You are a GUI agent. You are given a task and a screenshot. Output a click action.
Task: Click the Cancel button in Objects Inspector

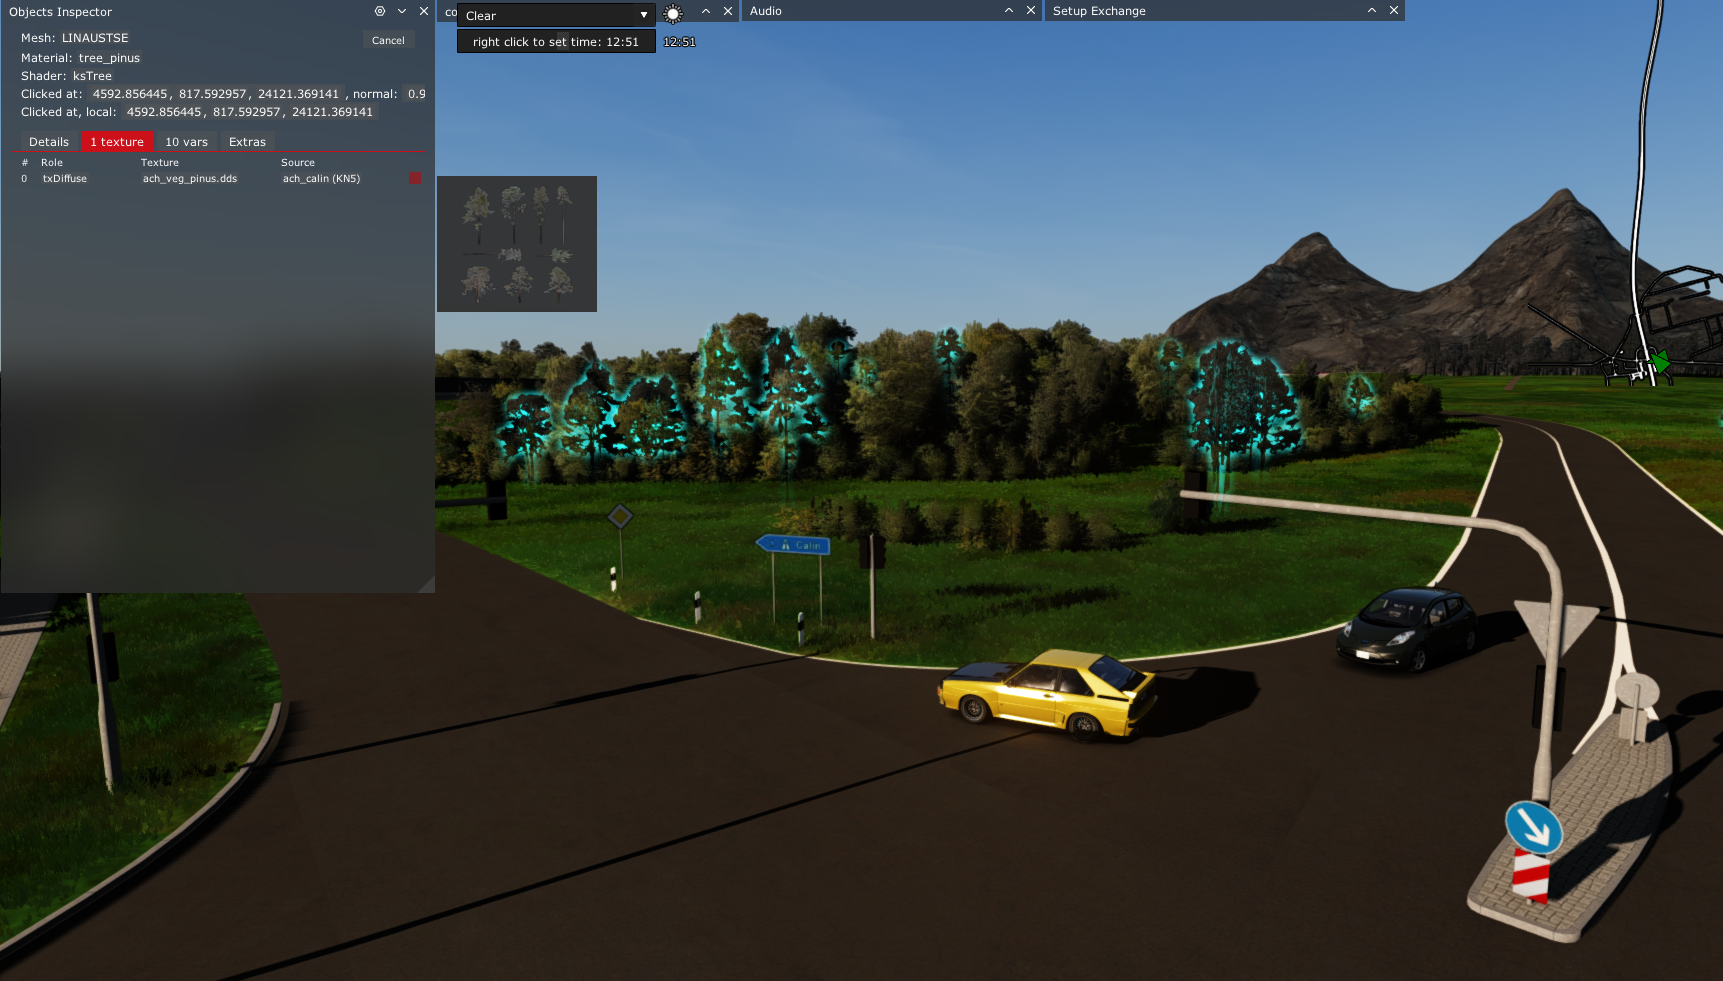click(388, 40)
